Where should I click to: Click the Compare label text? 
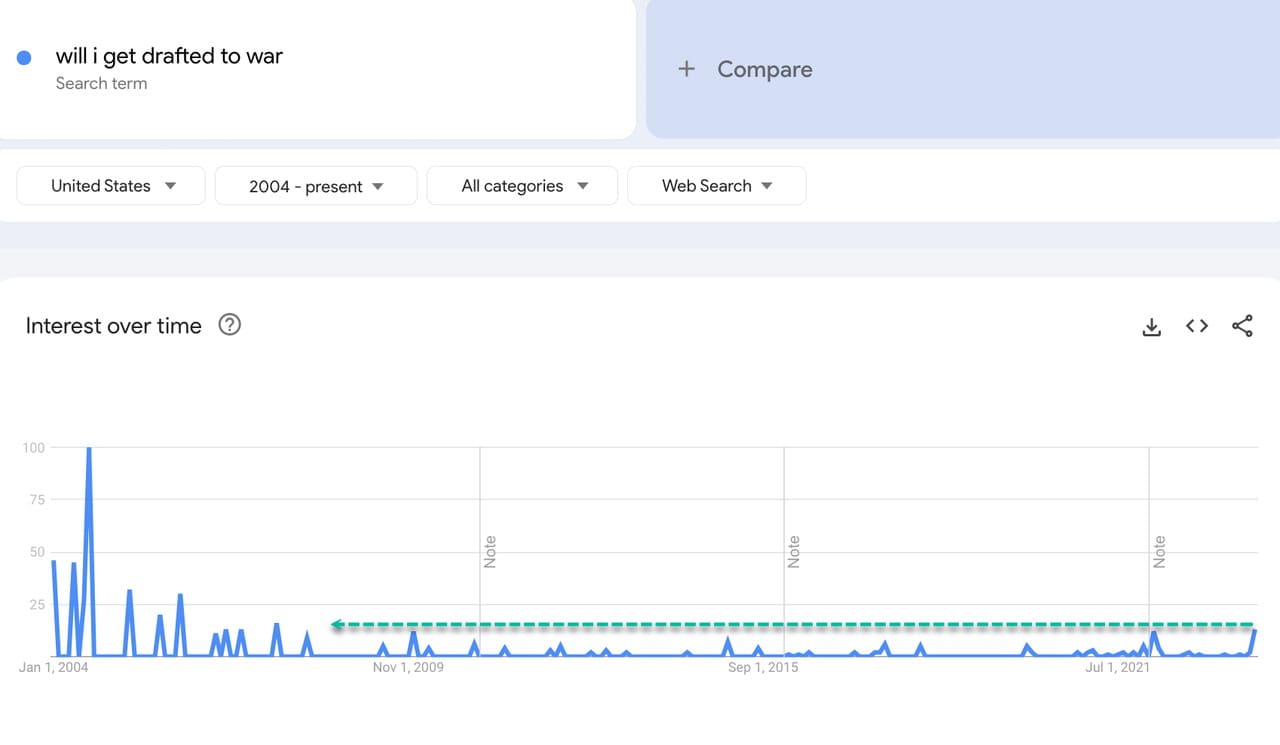(764, 69)
